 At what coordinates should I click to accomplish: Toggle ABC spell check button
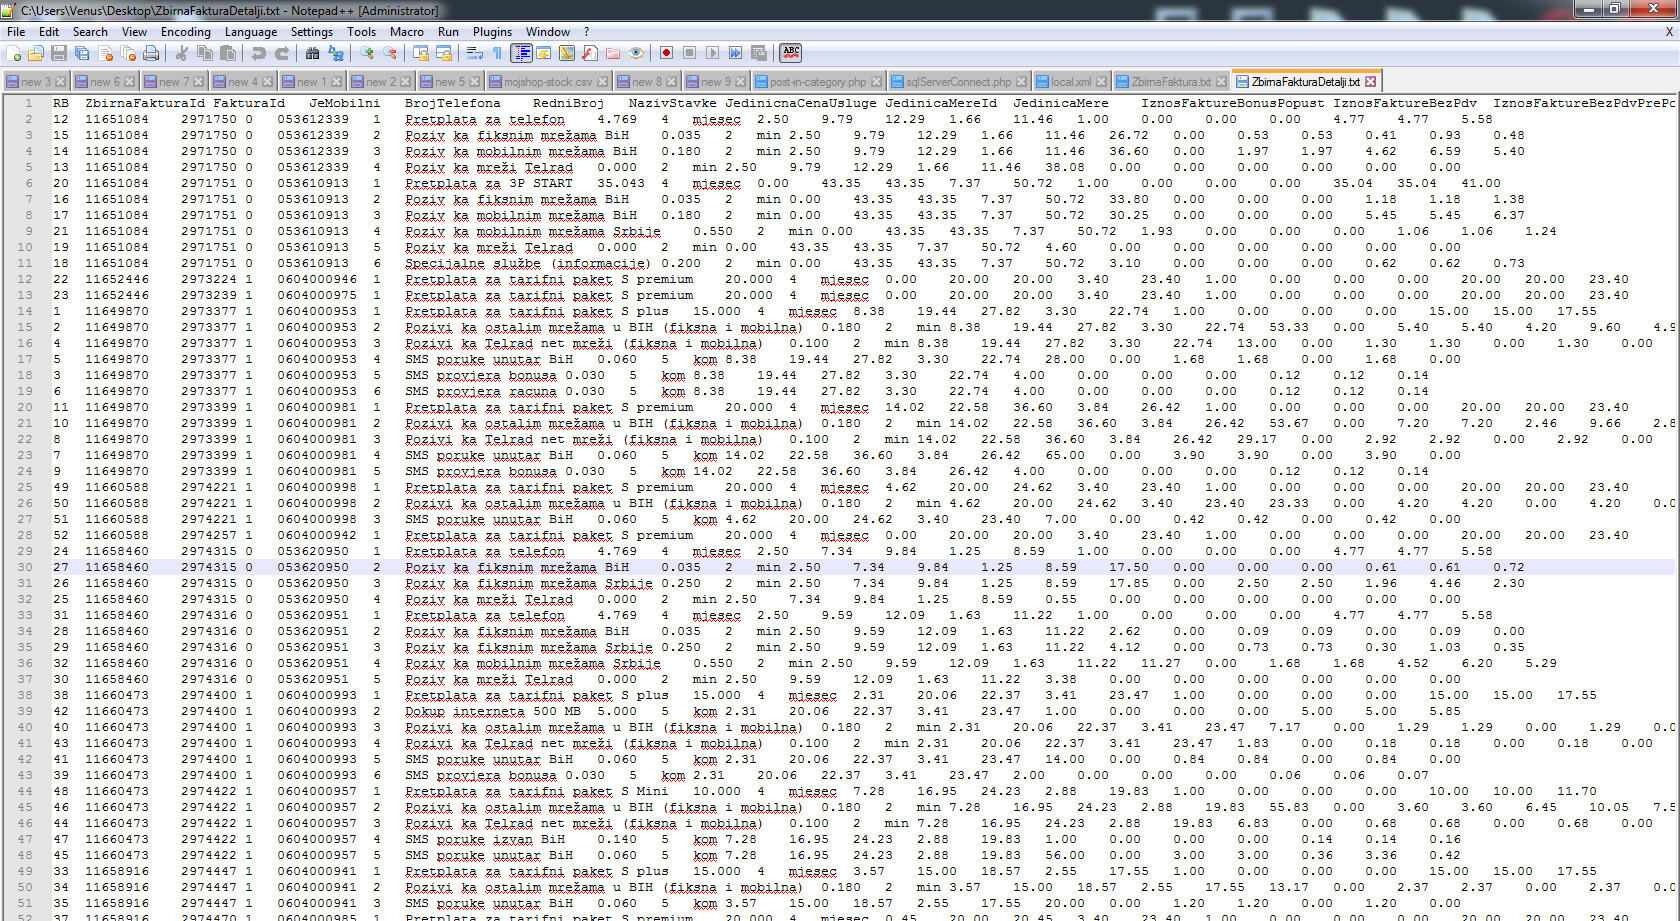tap(791, 53)
